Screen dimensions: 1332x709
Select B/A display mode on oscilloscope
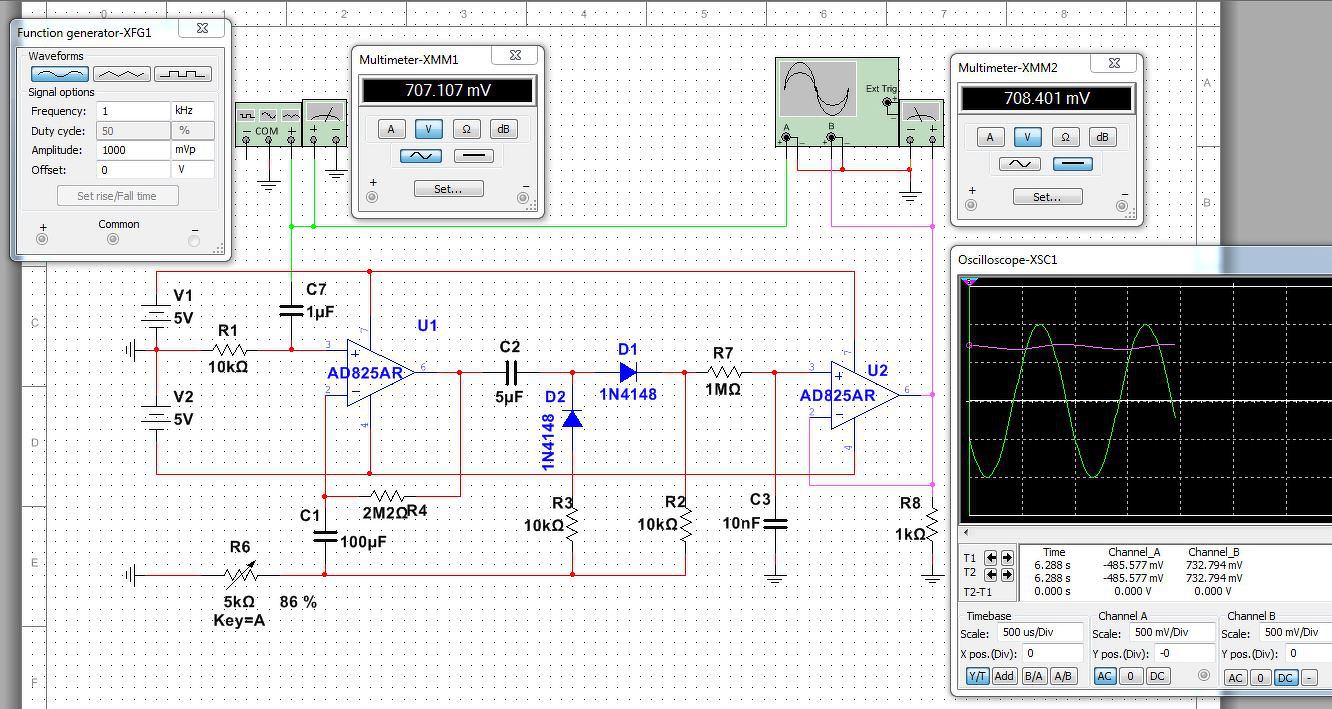coord(1034,676)
